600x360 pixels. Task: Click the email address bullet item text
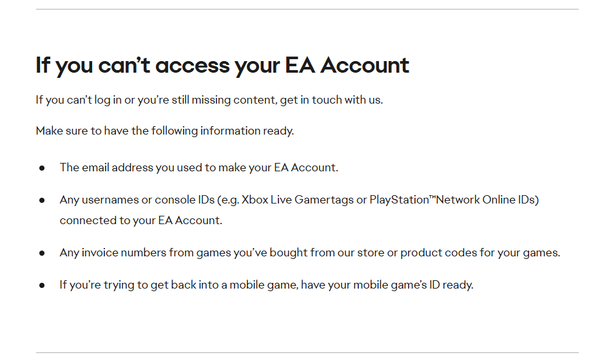pos(199,168)
